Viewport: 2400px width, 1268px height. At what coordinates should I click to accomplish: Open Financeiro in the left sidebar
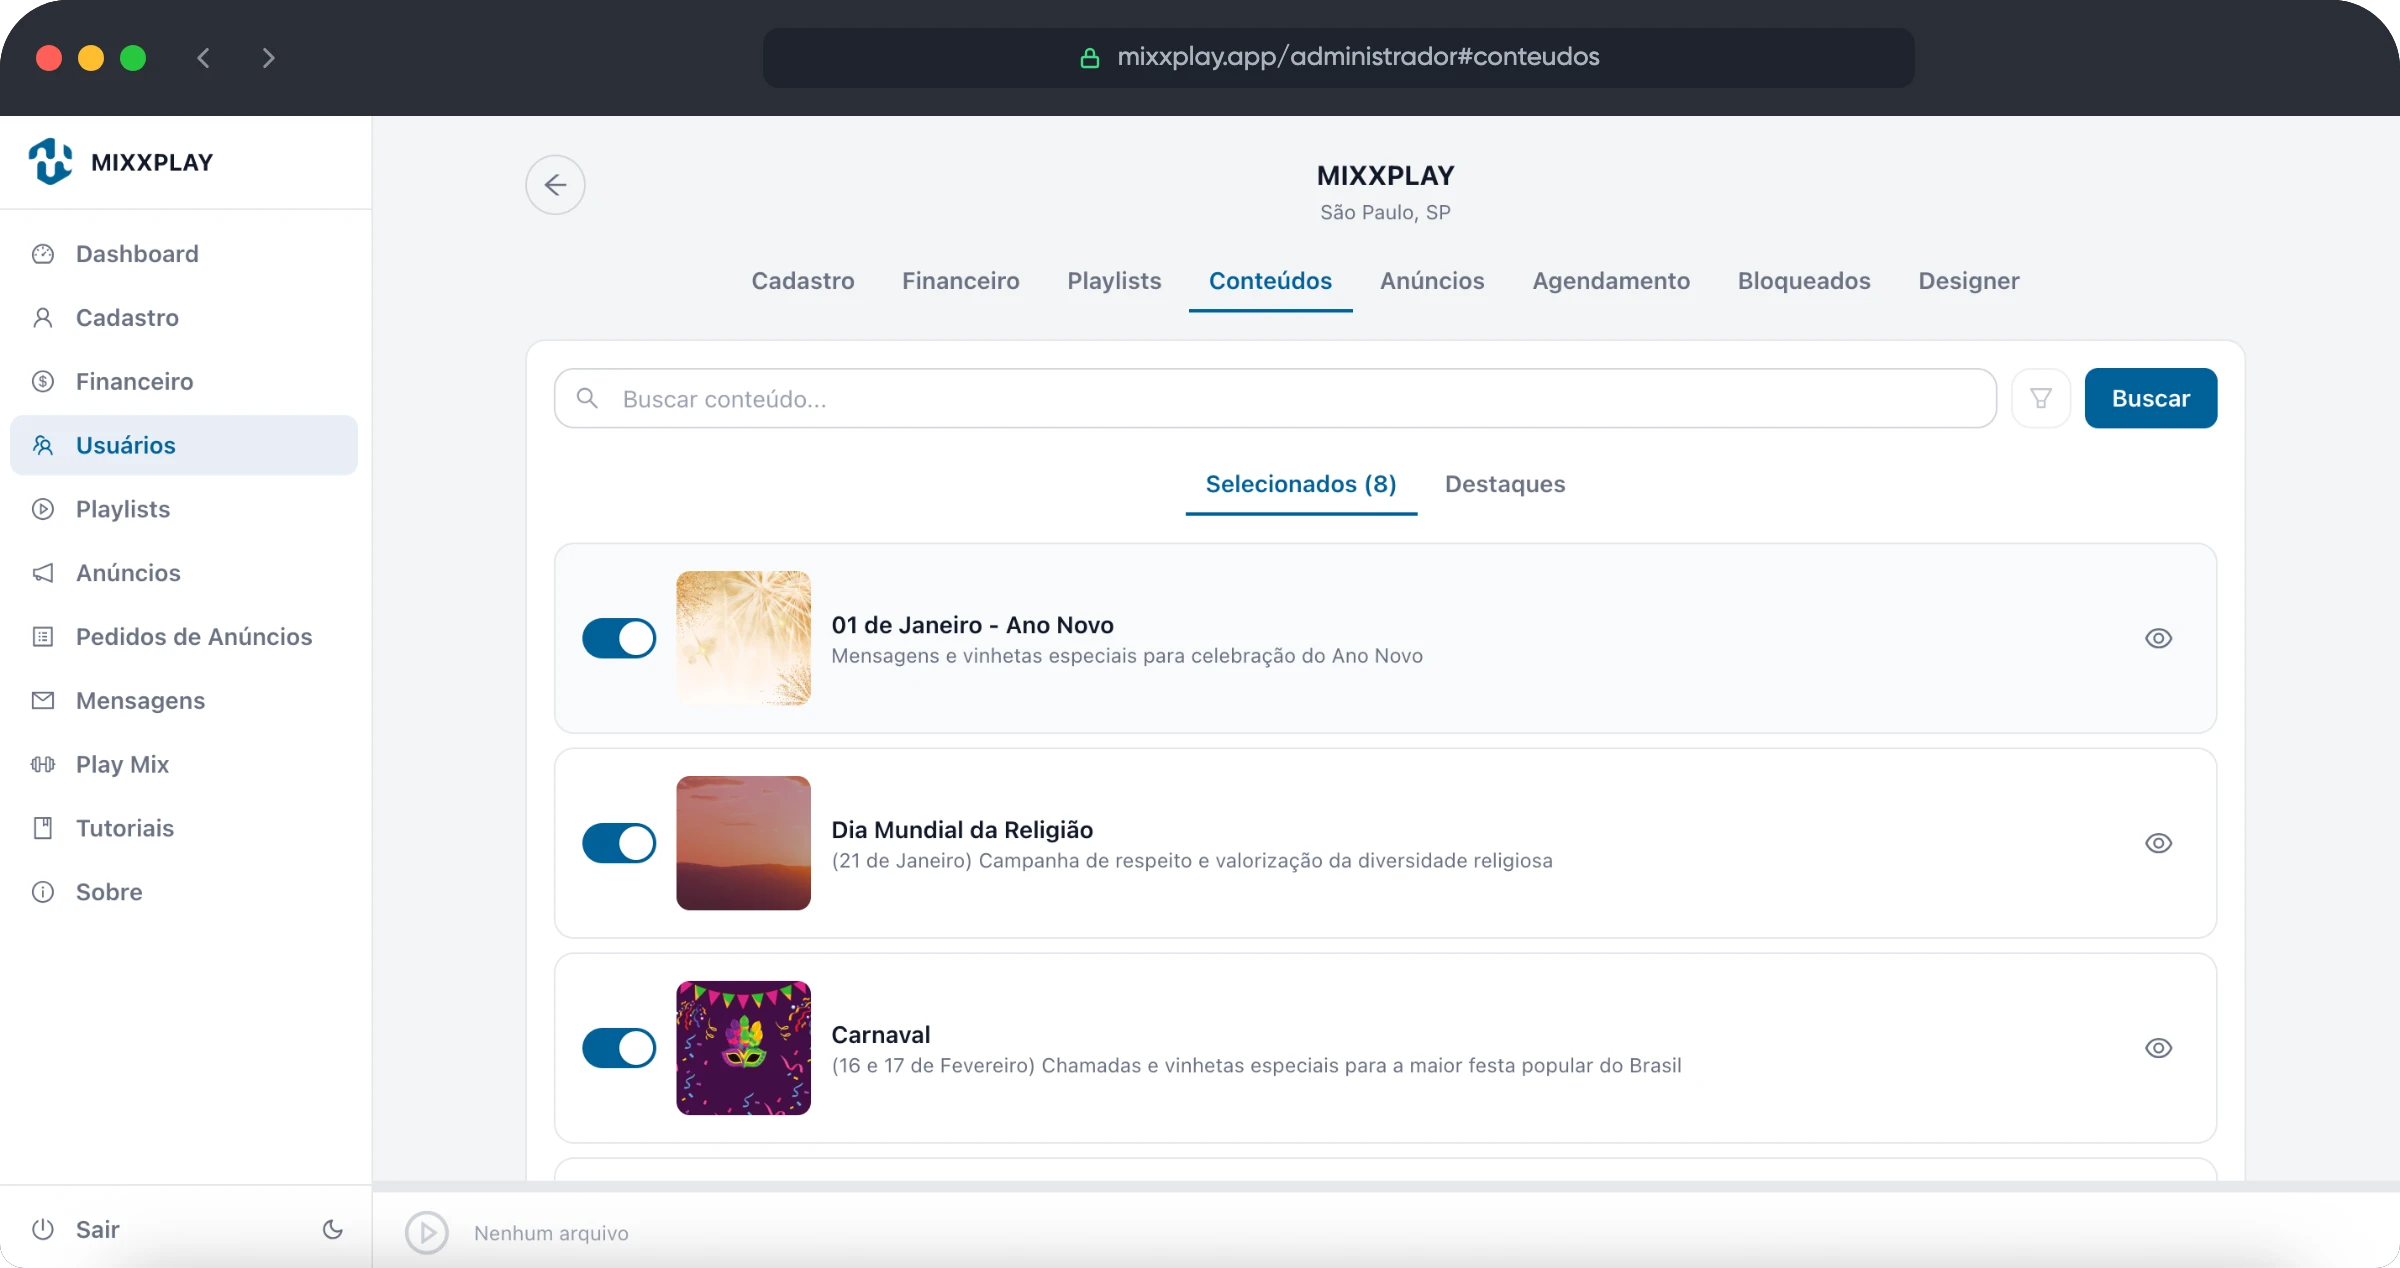(184, 382)
